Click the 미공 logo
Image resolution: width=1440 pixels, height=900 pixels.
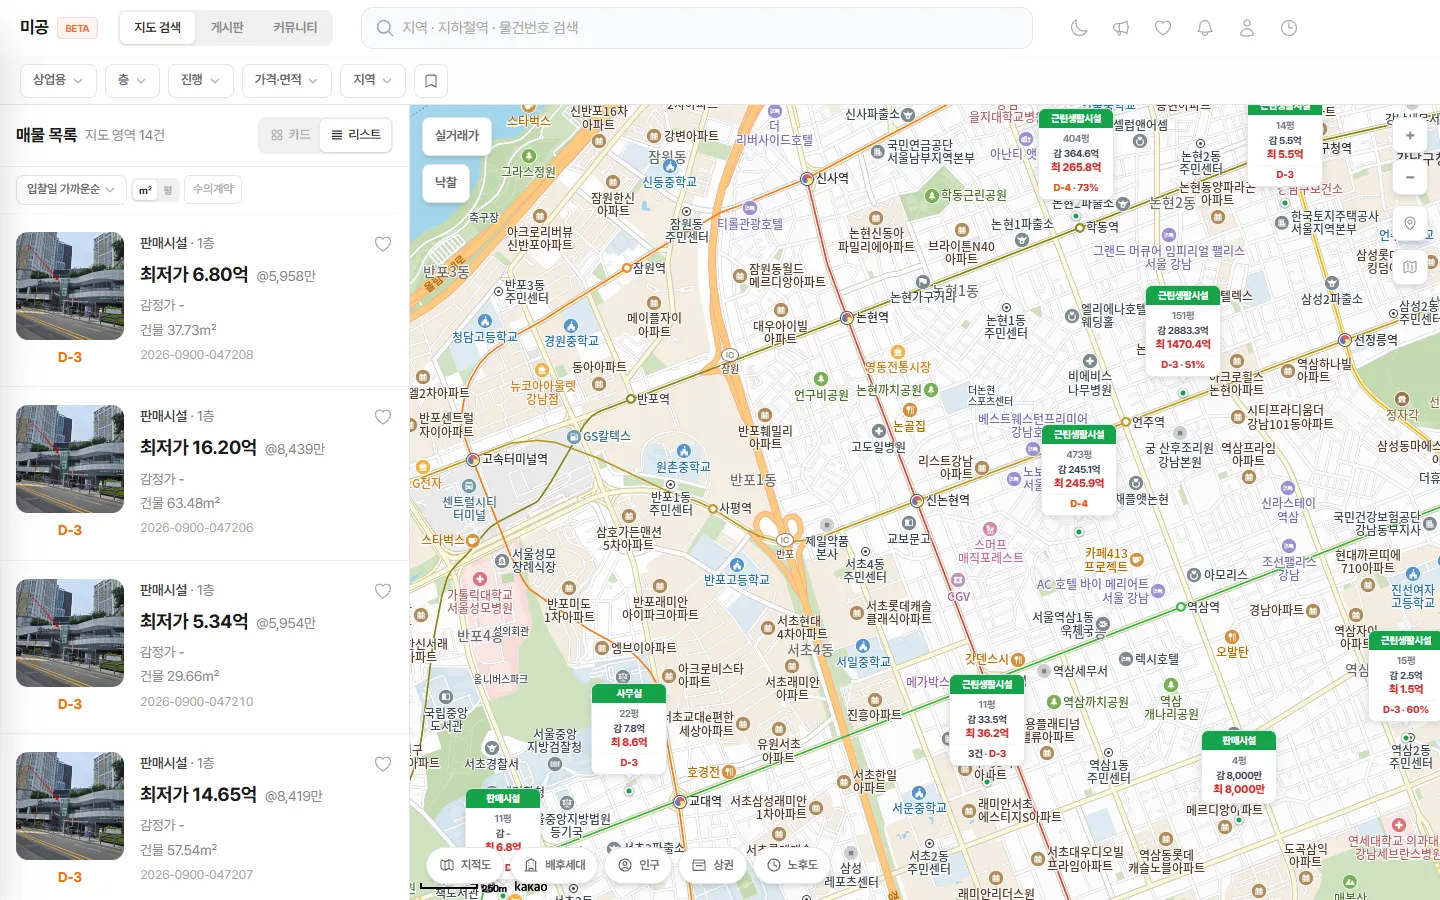[x=34, y=27]
